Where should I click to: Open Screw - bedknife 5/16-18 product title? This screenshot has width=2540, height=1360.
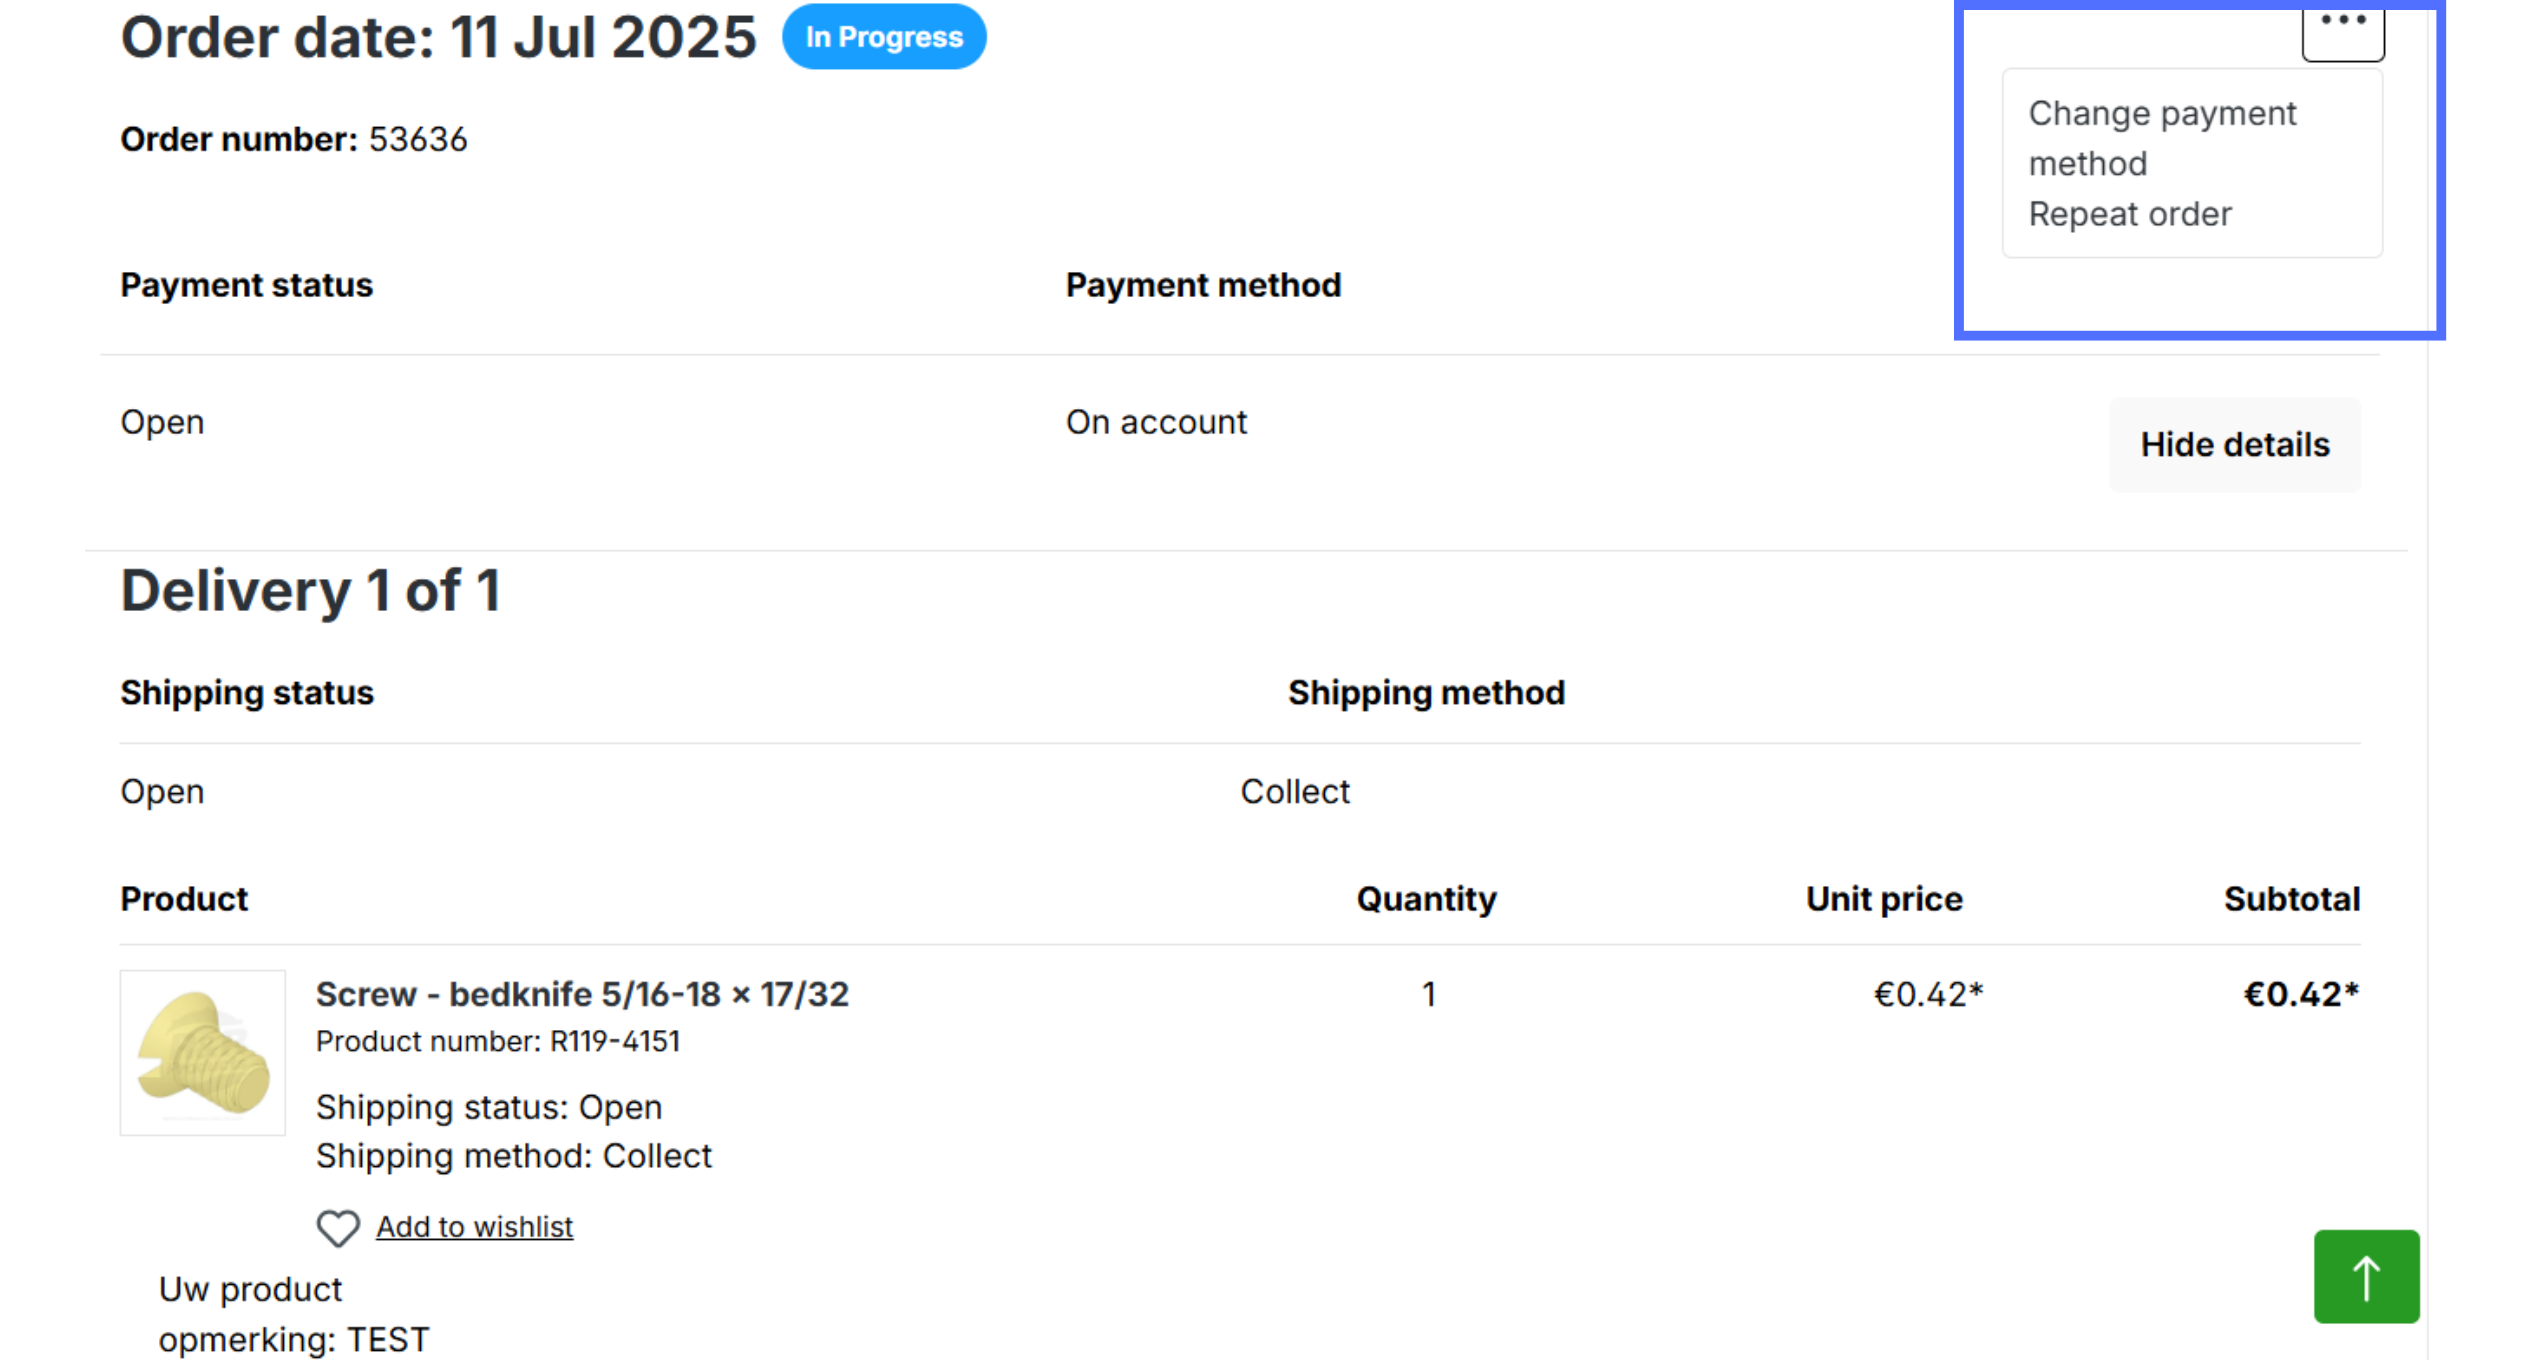[x=582, y=995]
